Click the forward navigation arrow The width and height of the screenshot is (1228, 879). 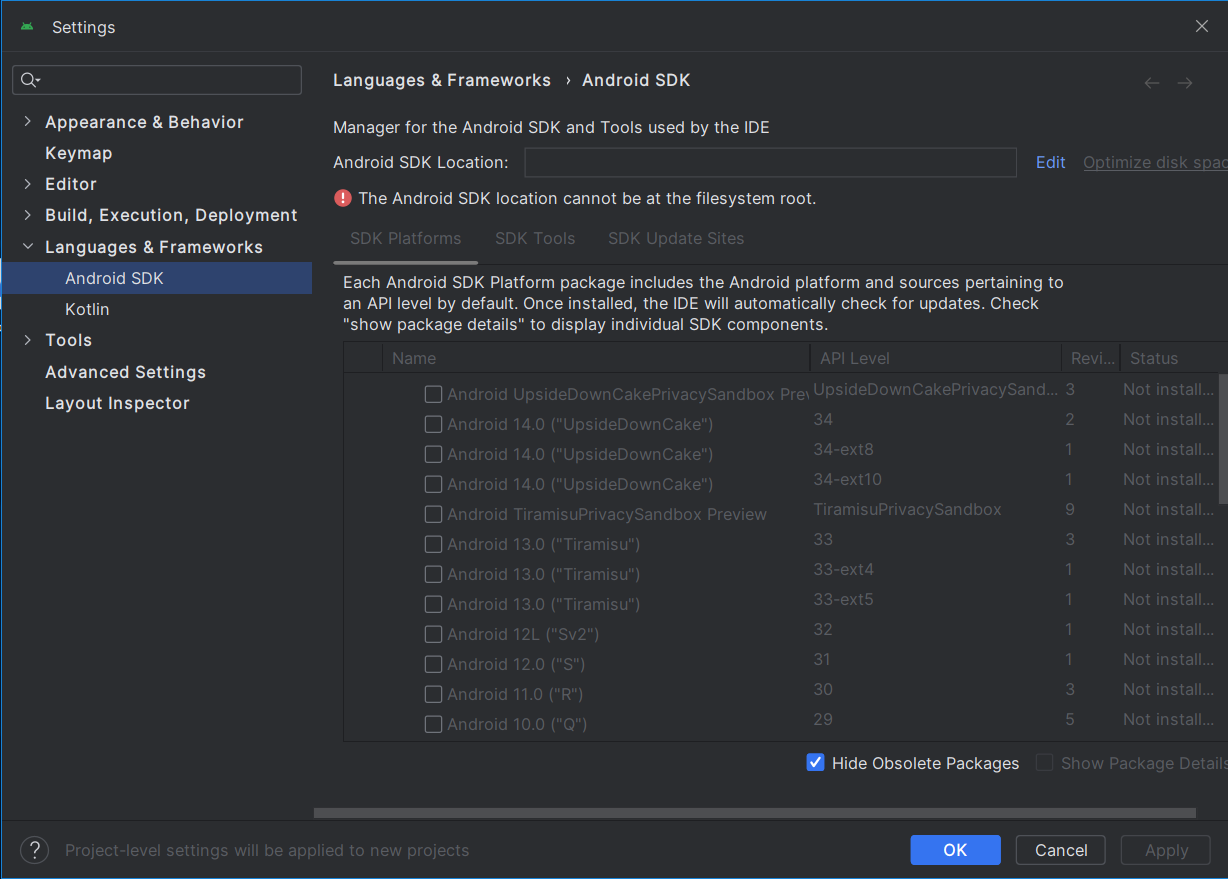[1185, 83]
